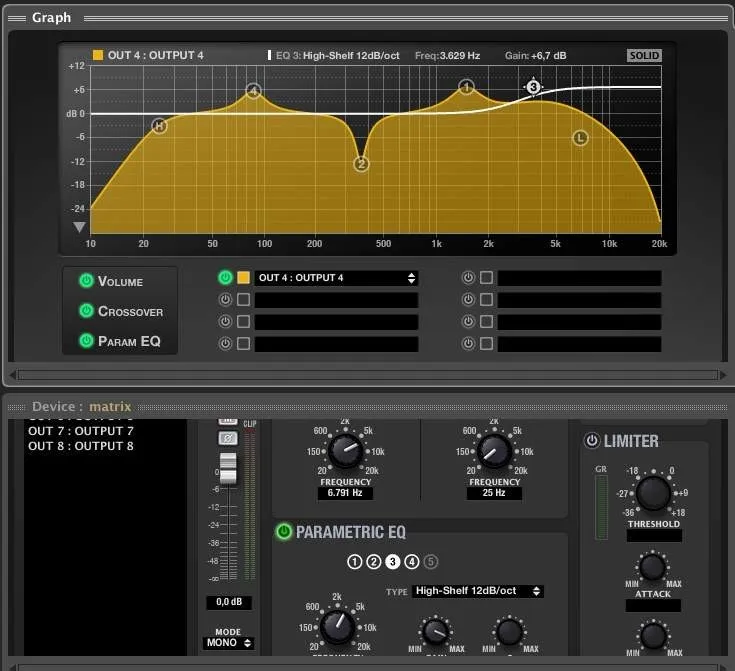Disable the Crossover display toggle
The image size is (735, 671).
(x=86, y=311)
